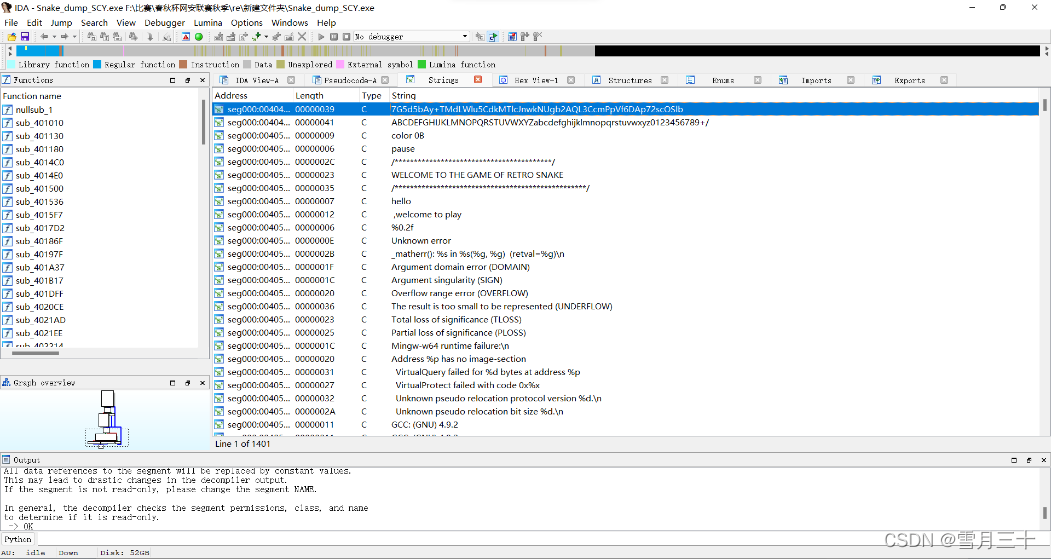Close the Output panel
The width and height of the screenshot is (1051, 559).
pyautogui.click(x=1044, y=460)
